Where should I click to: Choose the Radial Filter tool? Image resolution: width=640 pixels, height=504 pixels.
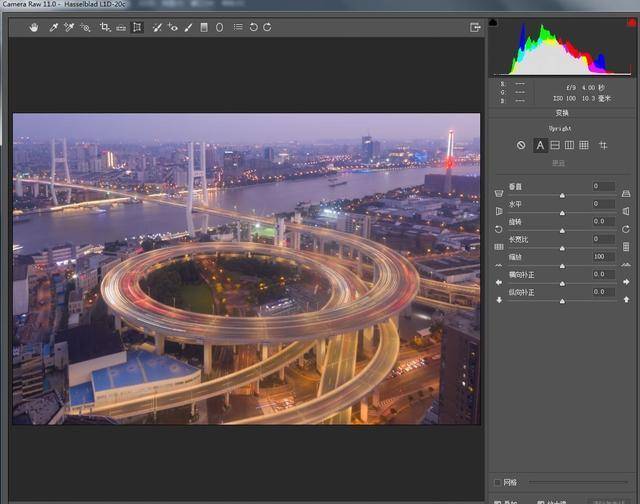(x=220, y=27)
